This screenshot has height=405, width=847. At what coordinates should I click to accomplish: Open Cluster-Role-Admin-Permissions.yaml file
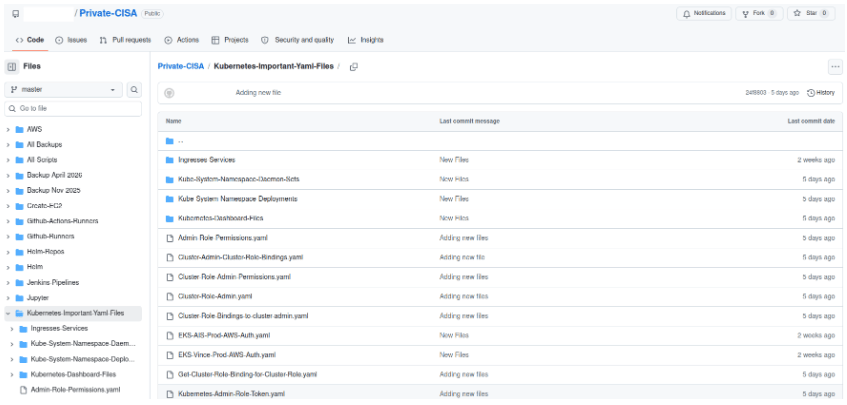click(x=234, y=276)
